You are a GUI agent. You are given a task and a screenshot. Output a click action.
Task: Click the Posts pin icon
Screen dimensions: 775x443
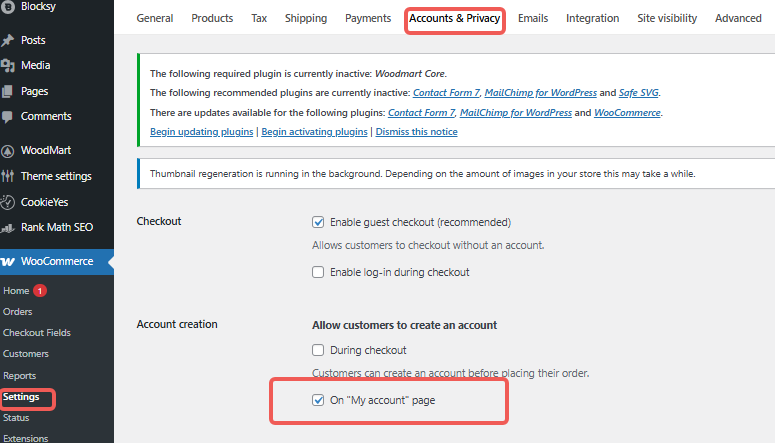[x=8, y=40]
